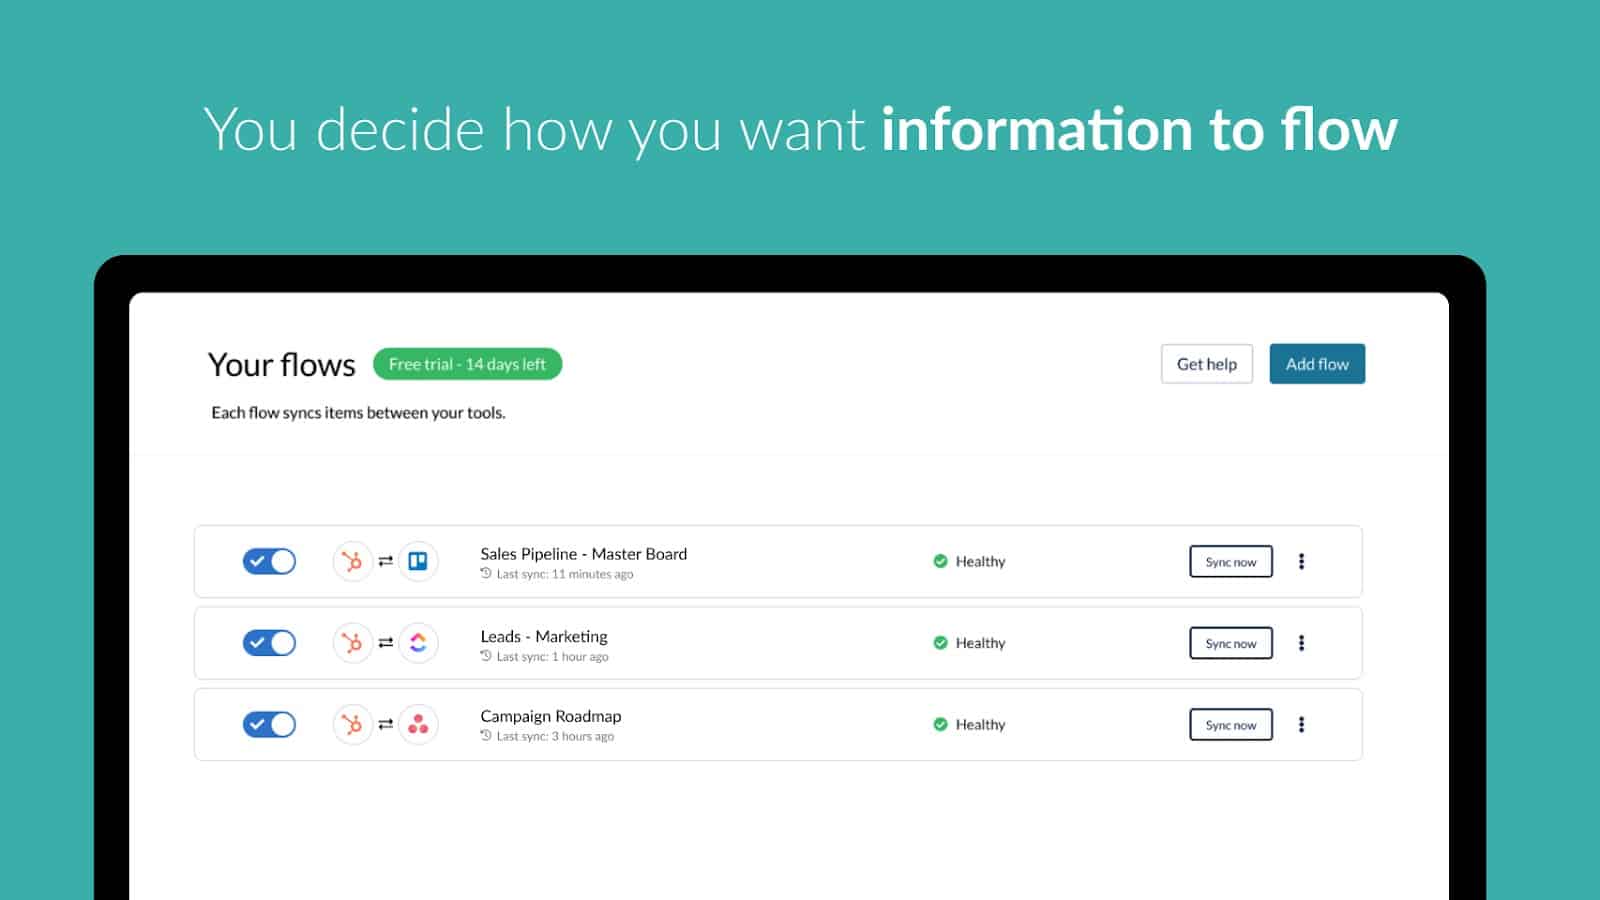Viewport: 1600px width, 900px height.
Task: Click the Add flow button
Action: [x=1317, y=364]
